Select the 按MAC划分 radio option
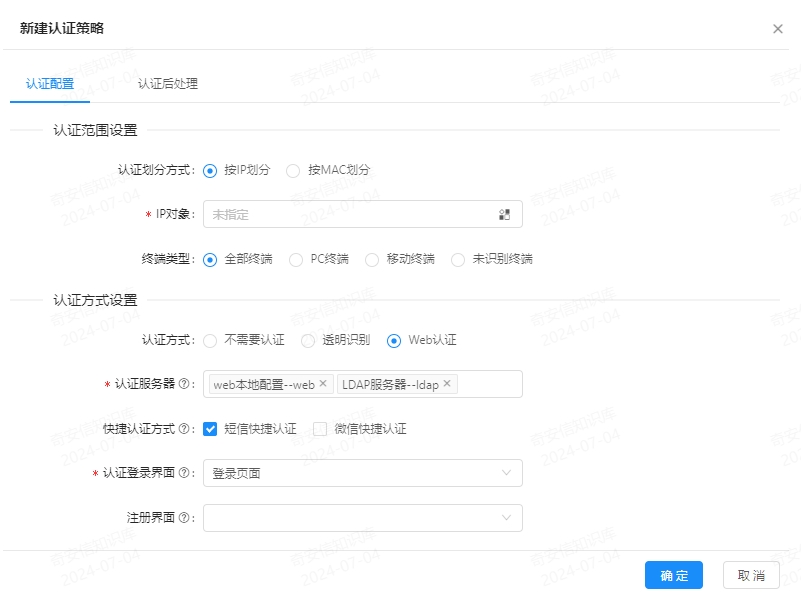 pyautogui.click(x=292, y=170)
